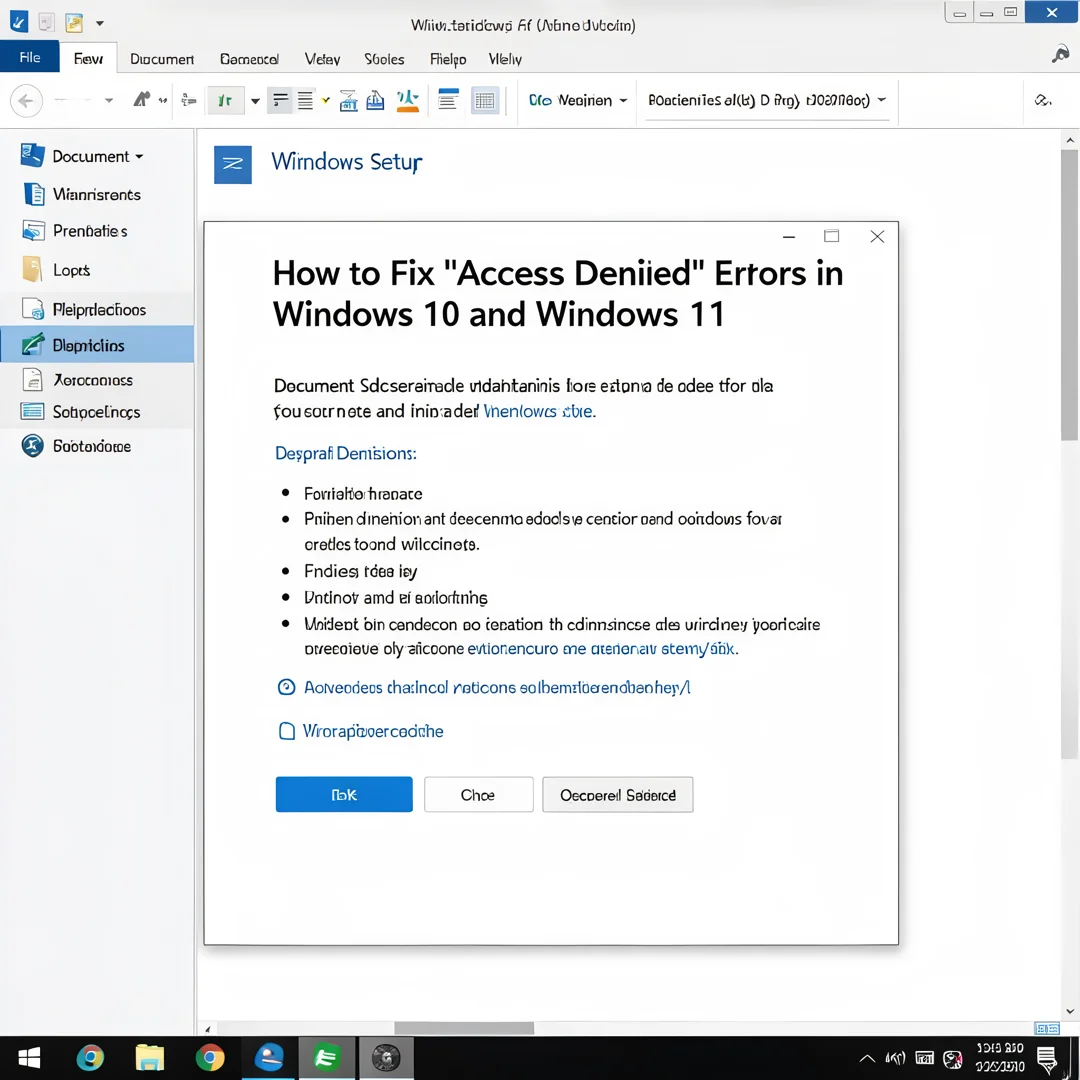
Task: Click the green app icon in taskbar
Action: coord(326,1057)
